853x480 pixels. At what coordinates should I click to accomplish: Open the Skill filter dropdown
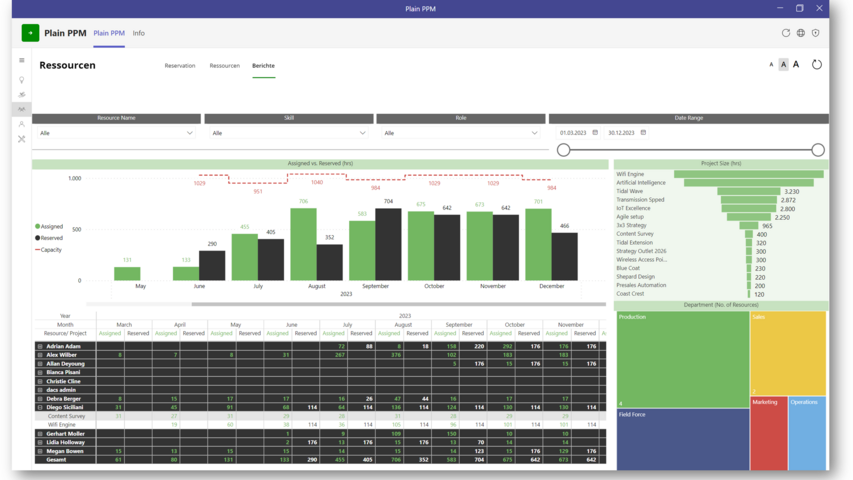tap(288, 133)
